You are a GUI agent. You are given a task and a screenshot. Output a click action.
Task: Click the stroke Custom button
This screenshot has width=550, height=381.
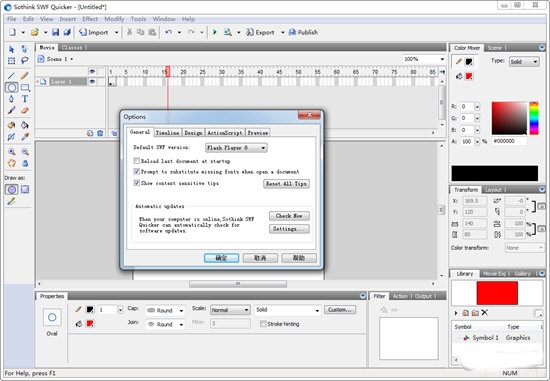340,310
